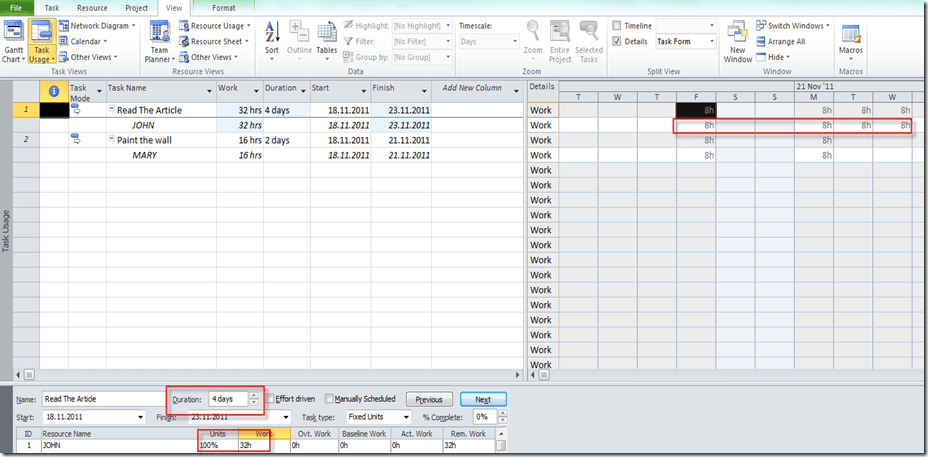Uncheck the Details checkbox
Image resolution: width=928 pixels, height=457 pixels.
pyautogui.click(x=617, y=42)
